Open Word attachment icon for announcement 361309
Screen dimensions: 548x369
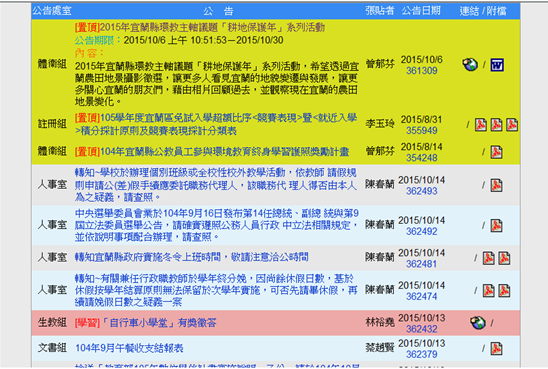[x=497, y=65]
